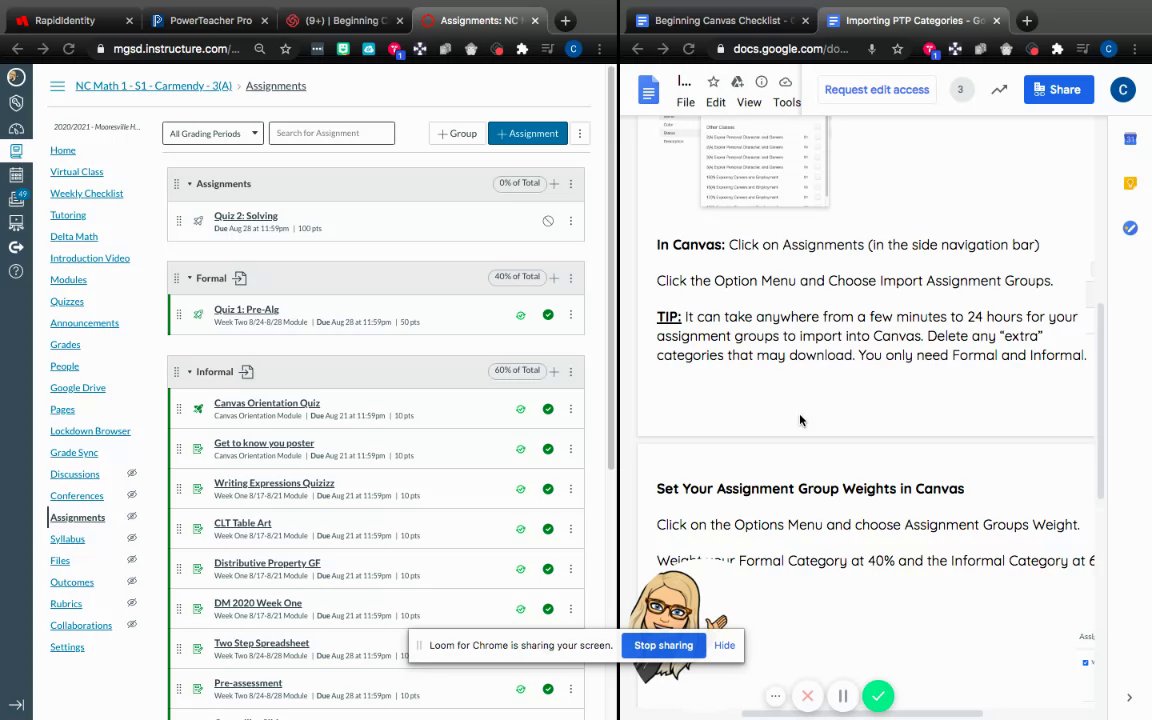The width and height of the screenshot is (1152, 720).
Task: Click the Canvas address bar URL
Action: [x=176, y=48]
